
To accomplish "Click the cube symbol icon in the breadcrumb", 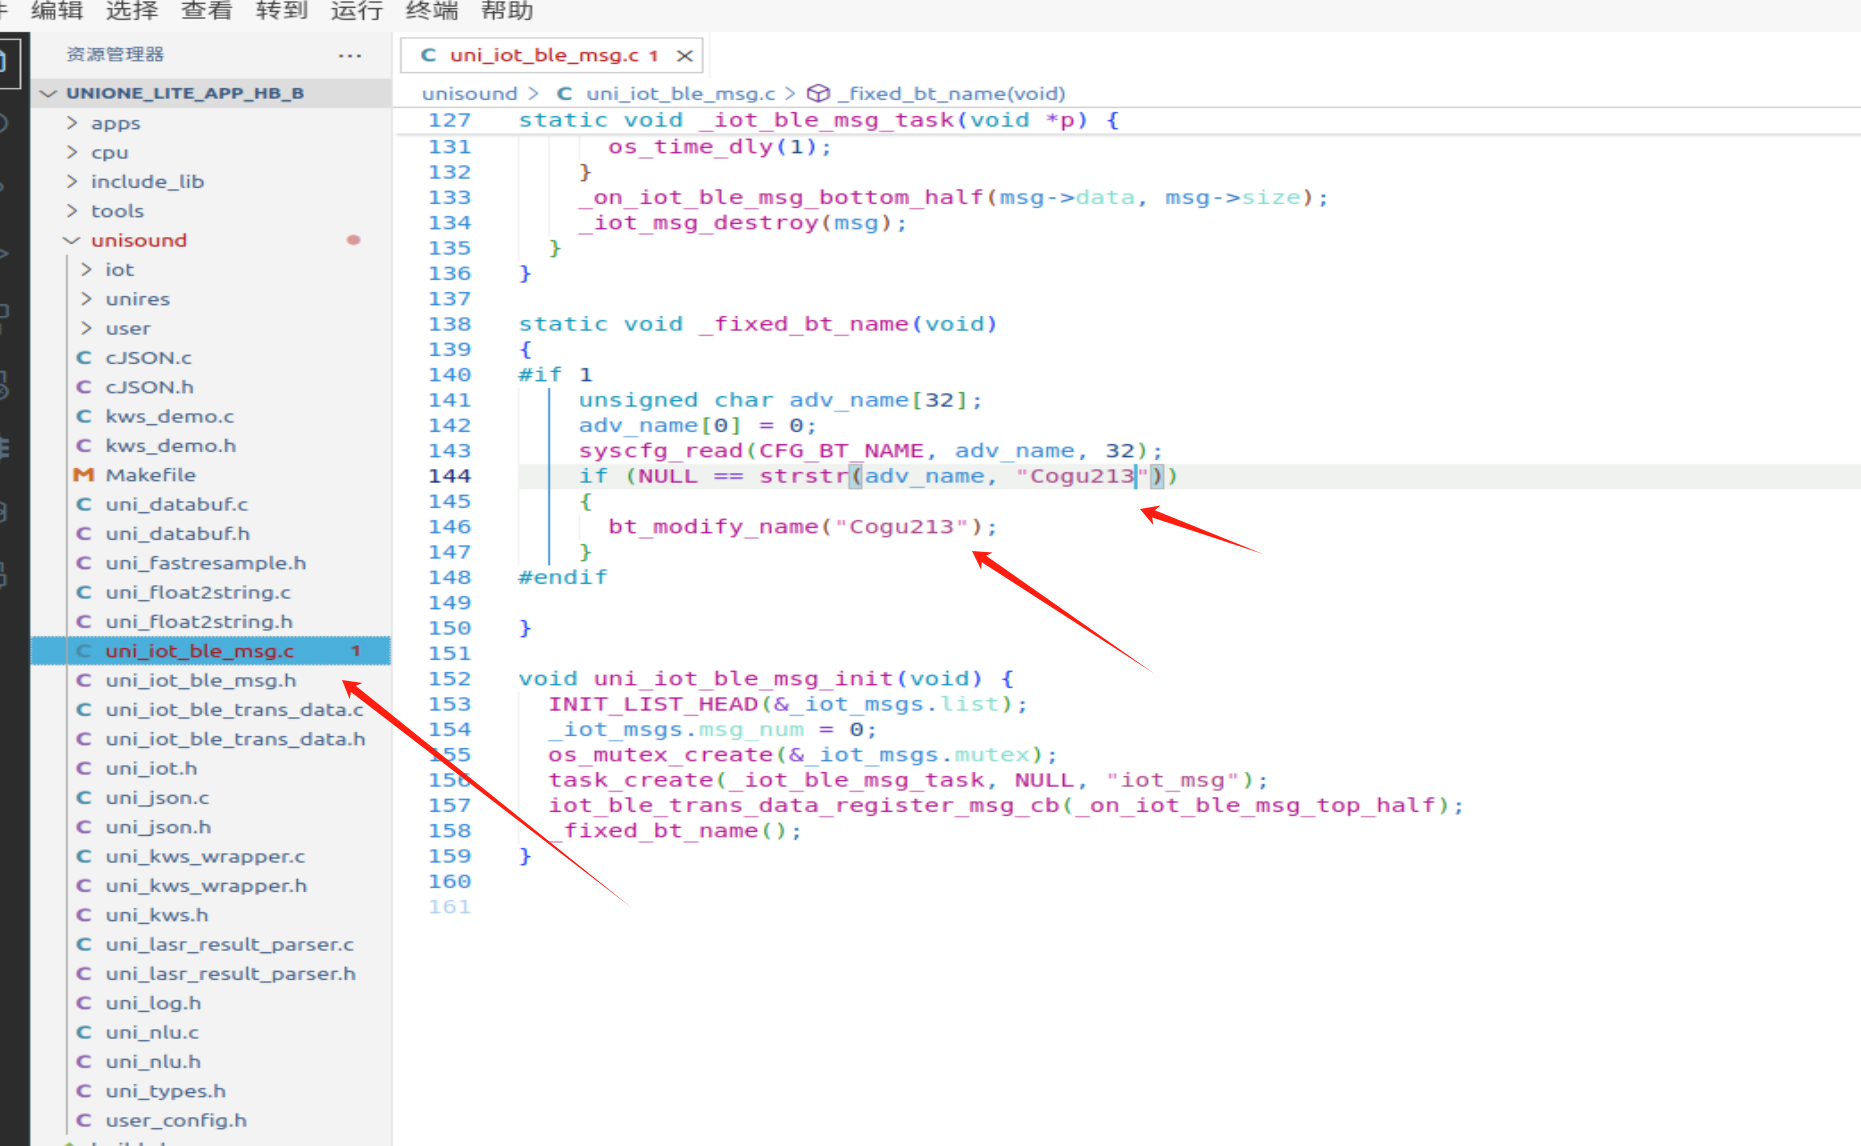I will (818, 93).
